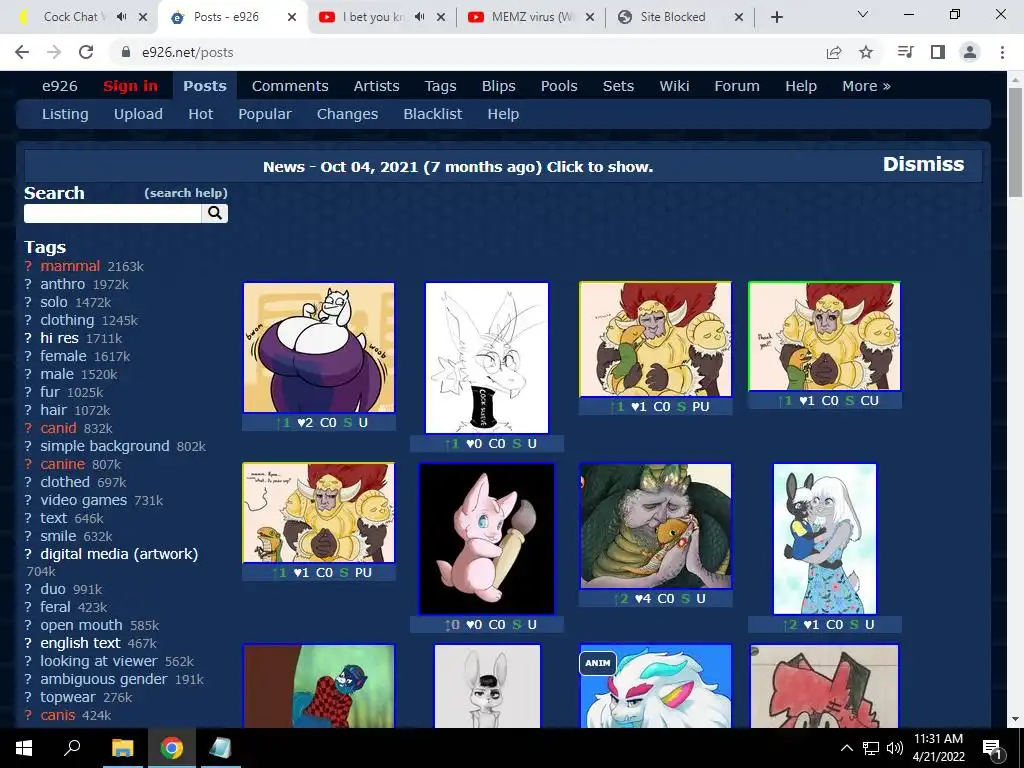Screen dimensions: 1024x768
Task: Click the 'video games' tag link
Action: point(84,500)
